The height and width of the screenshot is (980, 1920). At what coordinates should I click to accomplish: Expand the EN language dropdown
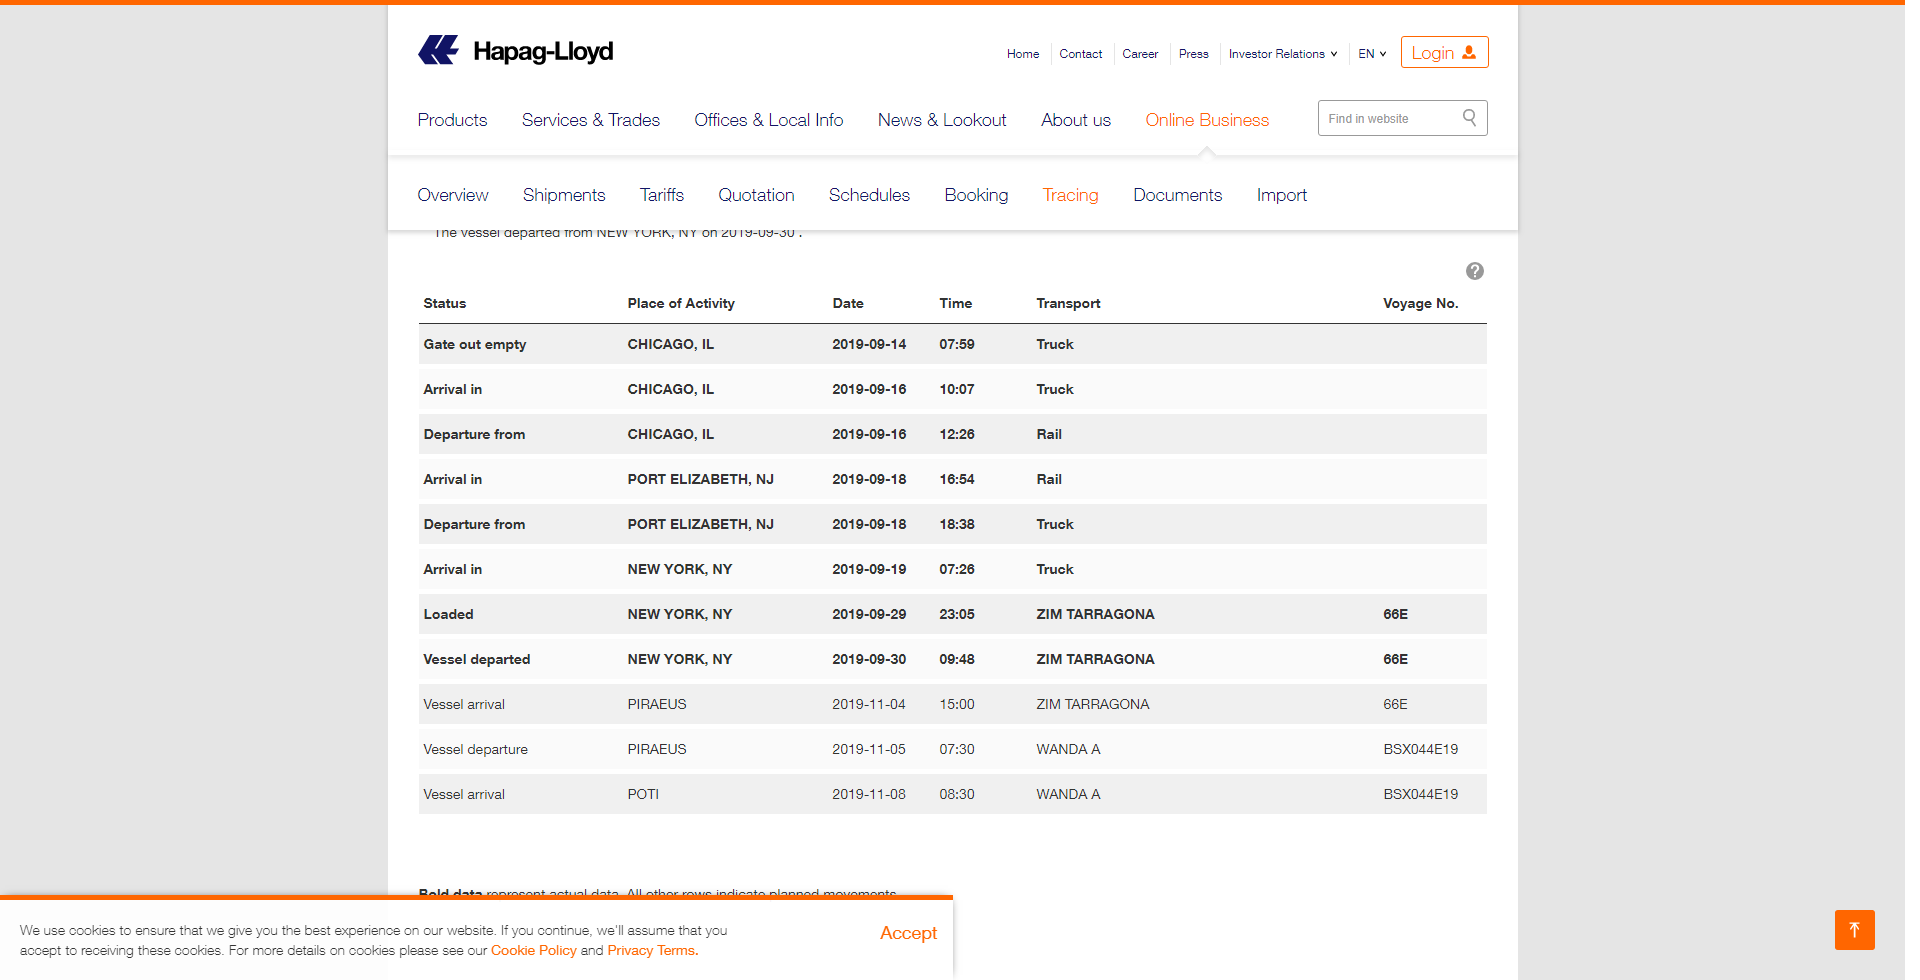click(x=1371, y=54)
